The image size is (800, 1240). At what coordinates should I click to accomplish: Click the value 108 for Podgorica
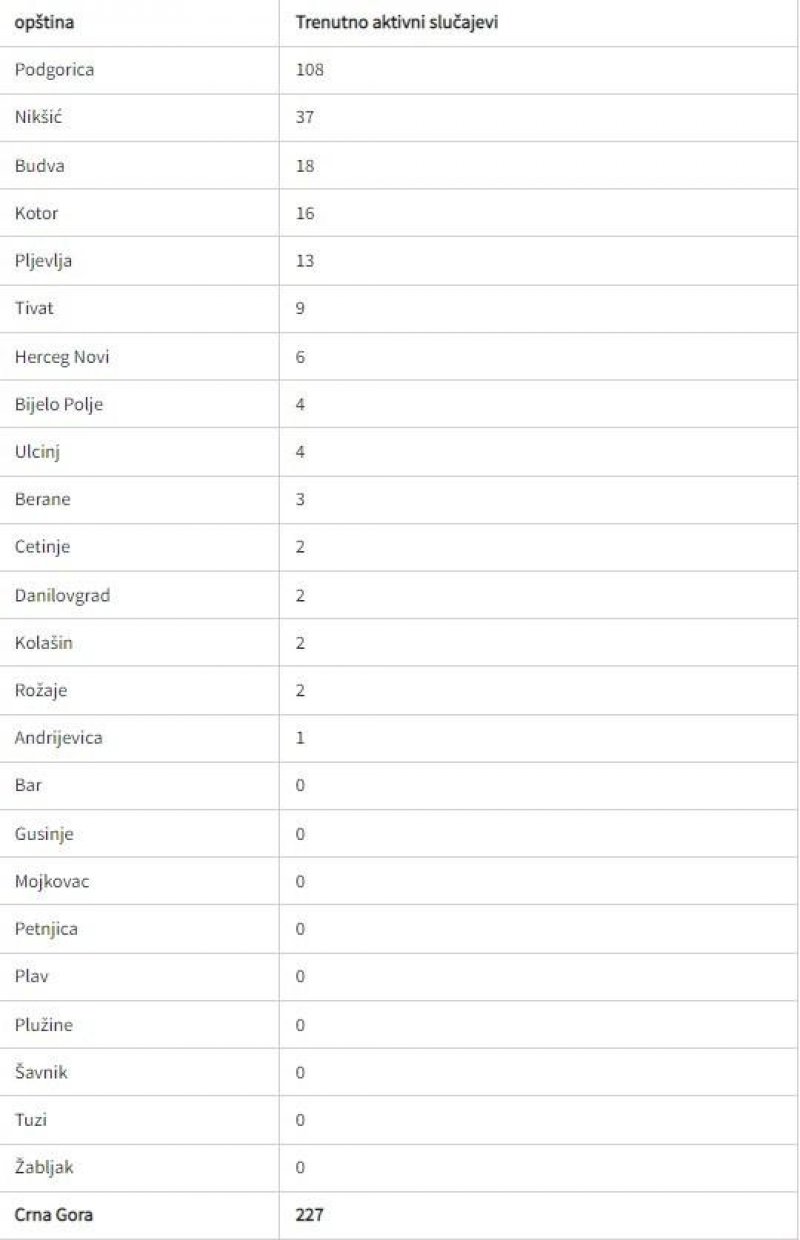[310, 71]
